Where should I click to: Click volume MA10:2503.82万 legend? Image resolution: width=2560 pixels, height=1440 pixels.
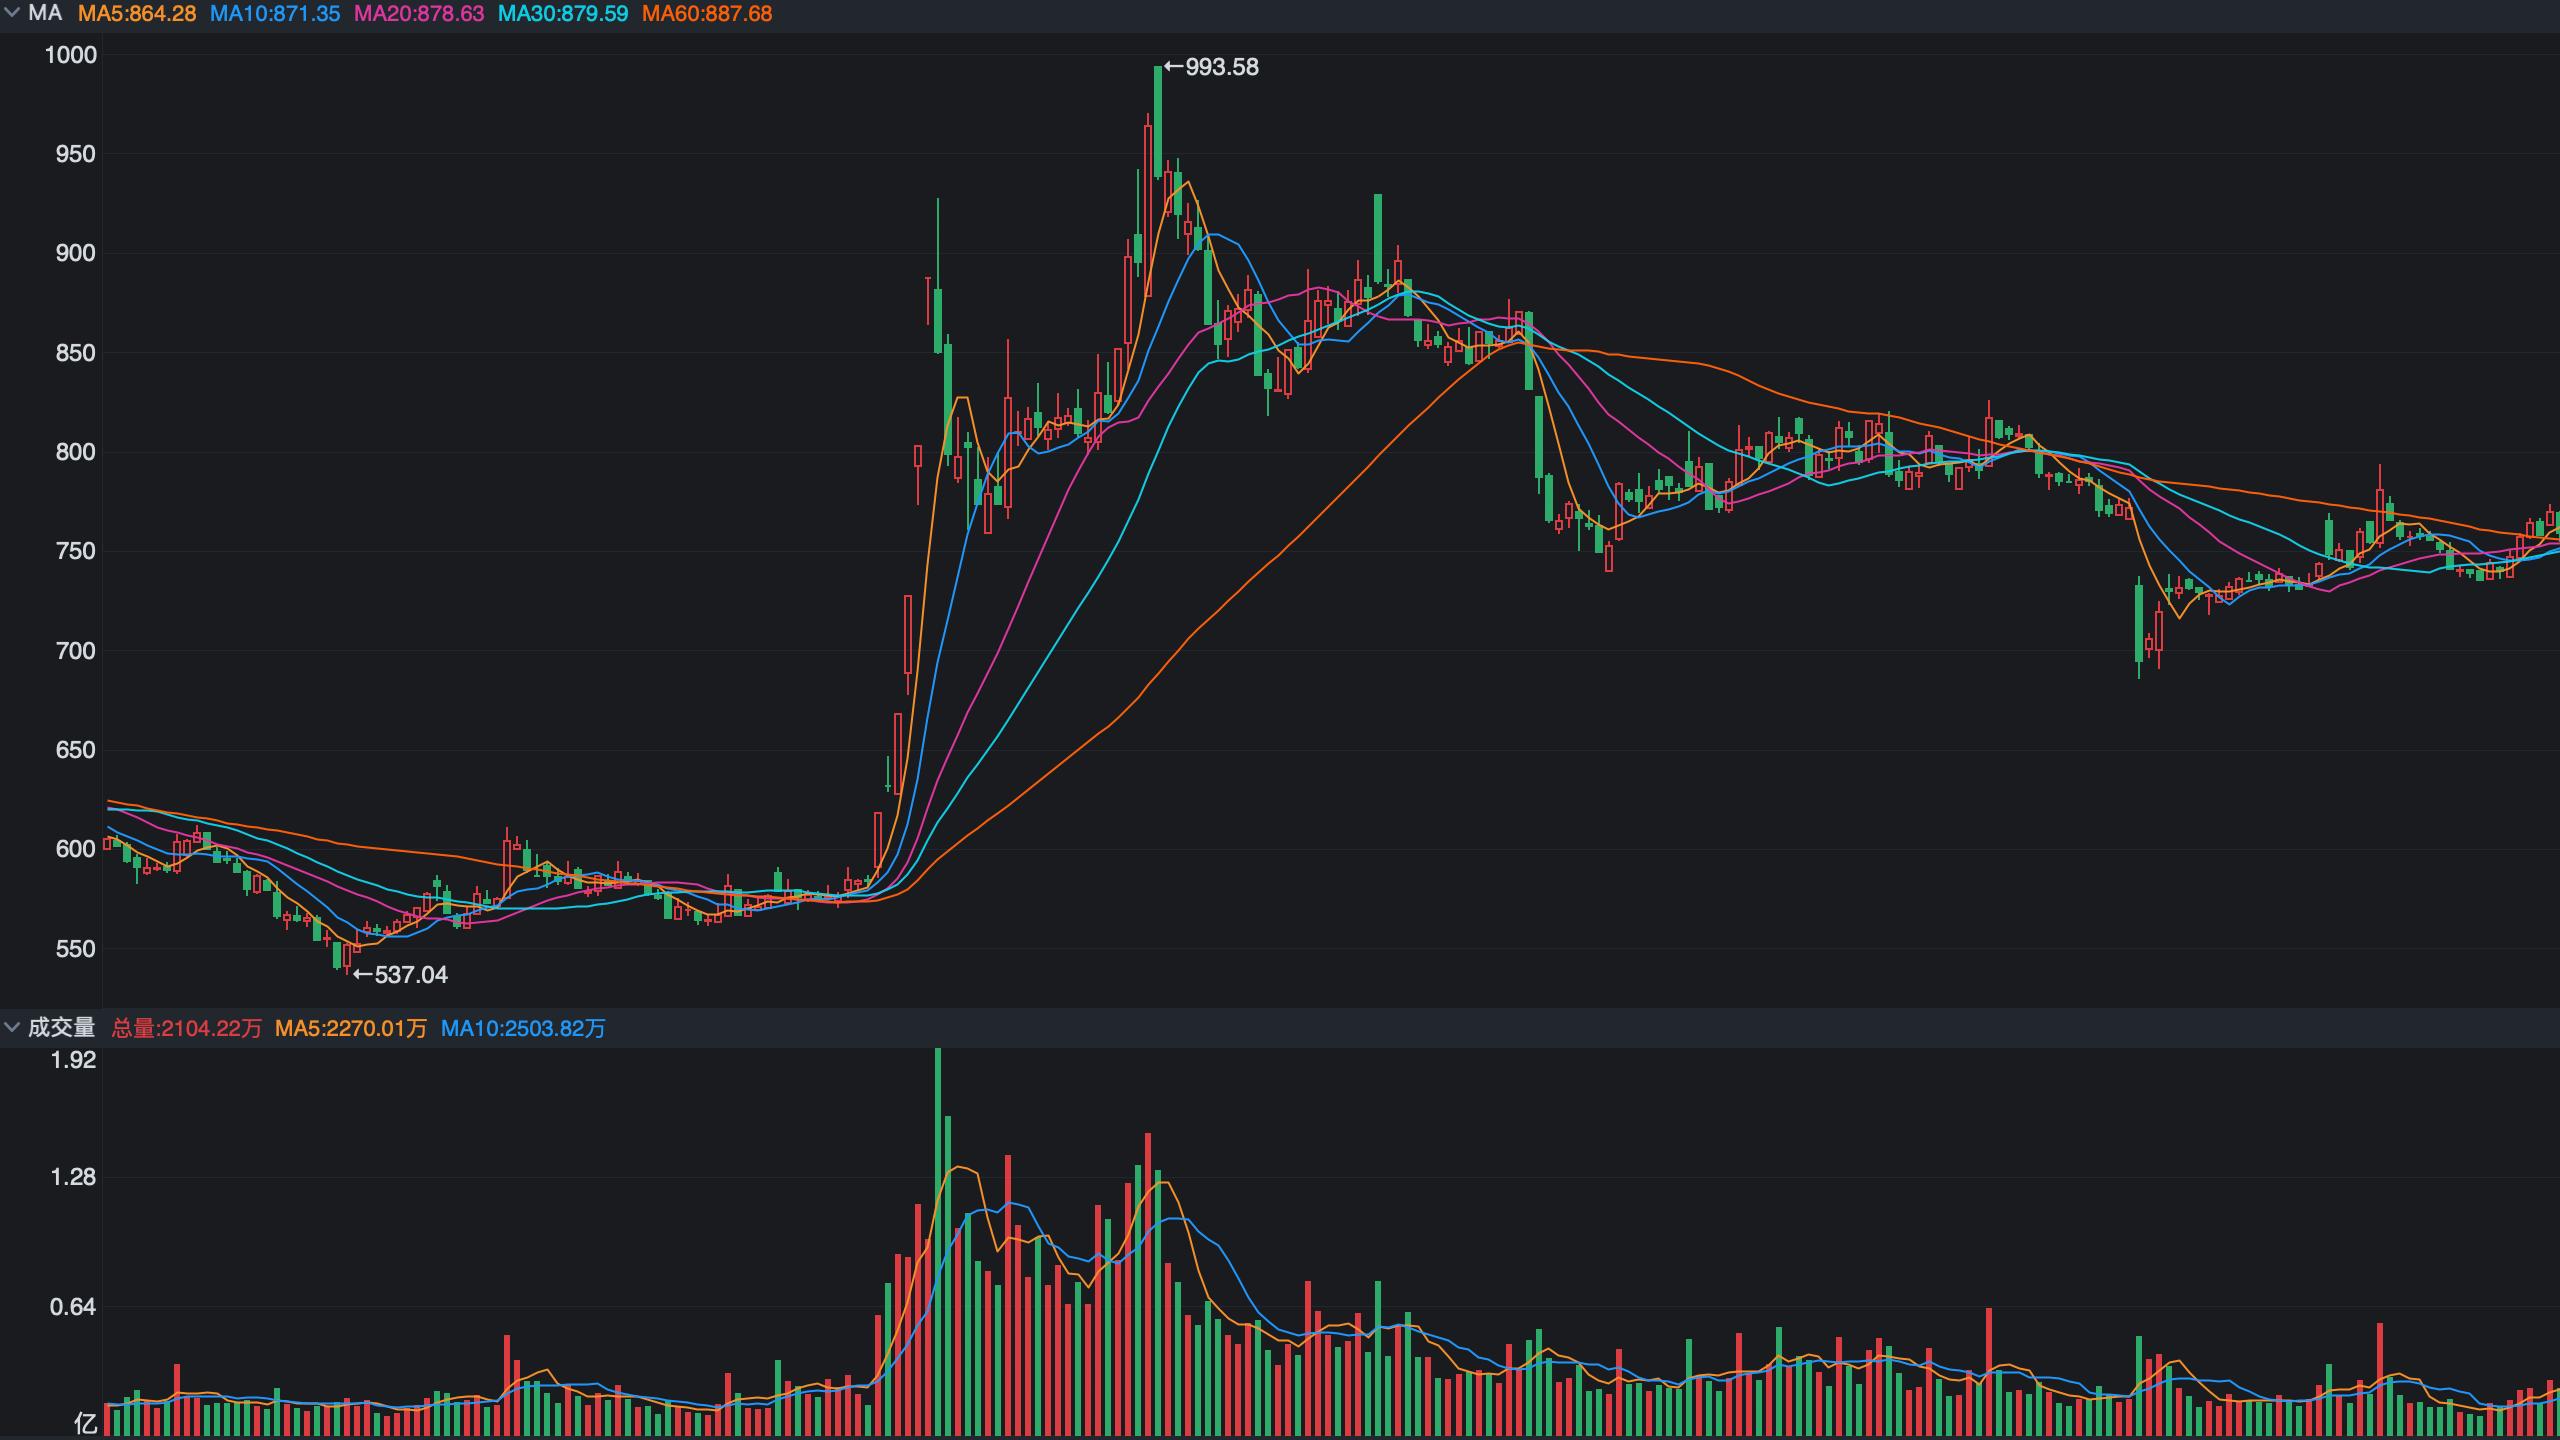523,1028
